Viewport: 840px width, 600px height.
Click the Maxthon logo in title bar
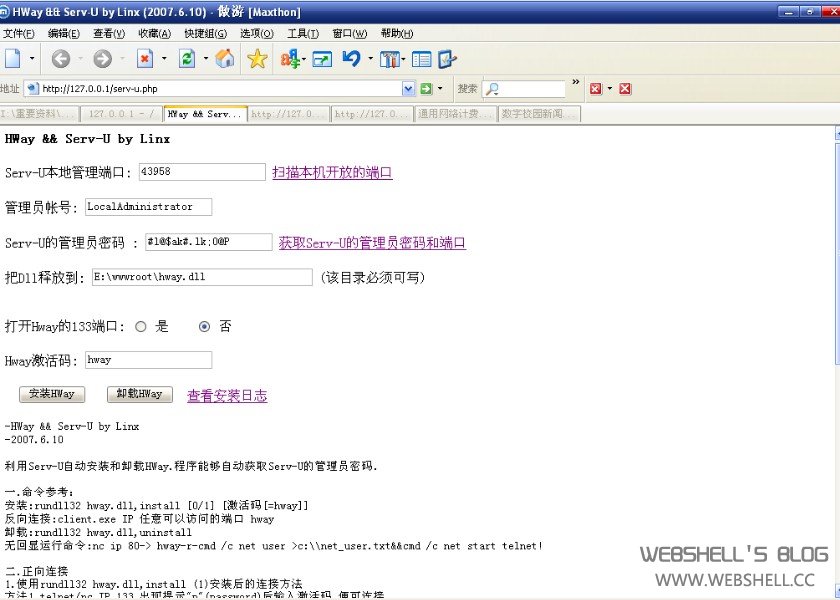click(x=4, y=11)
